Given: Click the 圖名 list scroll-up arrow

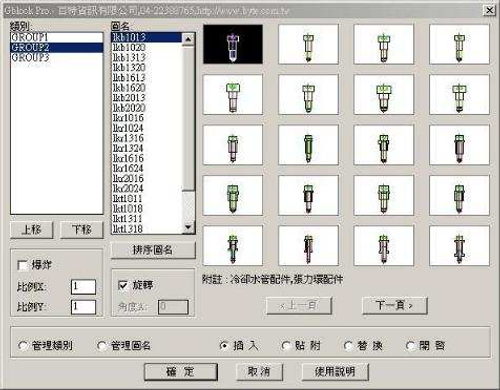Looking at the screenshot, I should (x=188, y=39).
